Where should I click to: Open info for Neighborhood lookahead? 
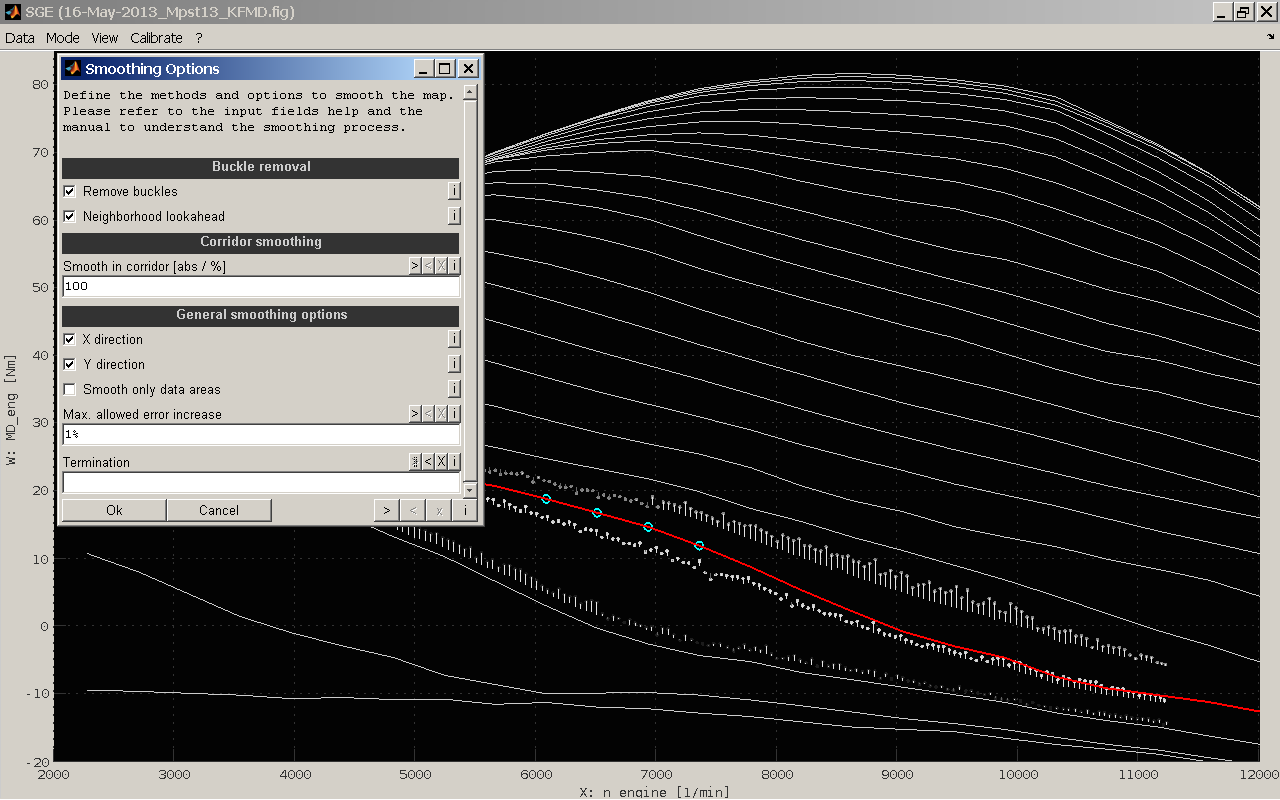click(454, 216)
